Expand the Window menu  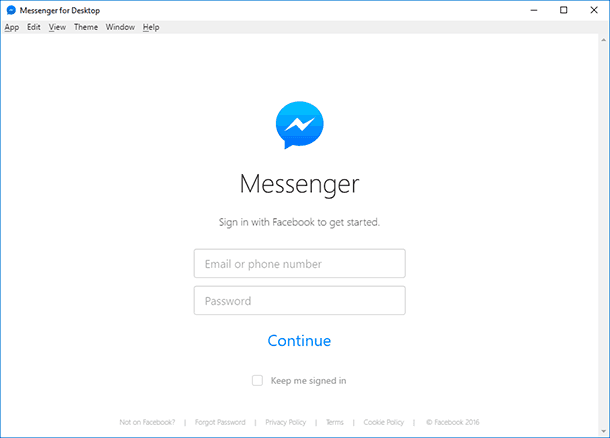tap(120, 27)
